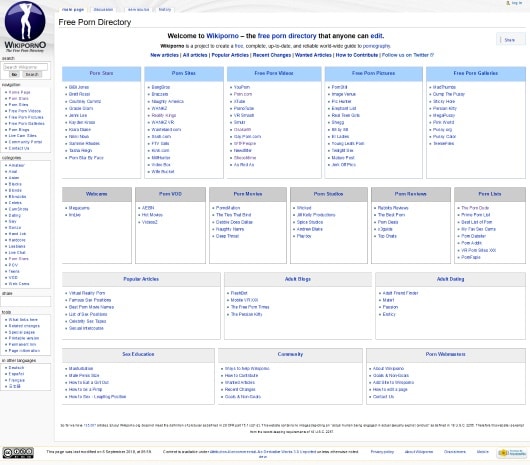Open the VOD category in the sidebar
The image size is (530, 465).
[13, 277]
